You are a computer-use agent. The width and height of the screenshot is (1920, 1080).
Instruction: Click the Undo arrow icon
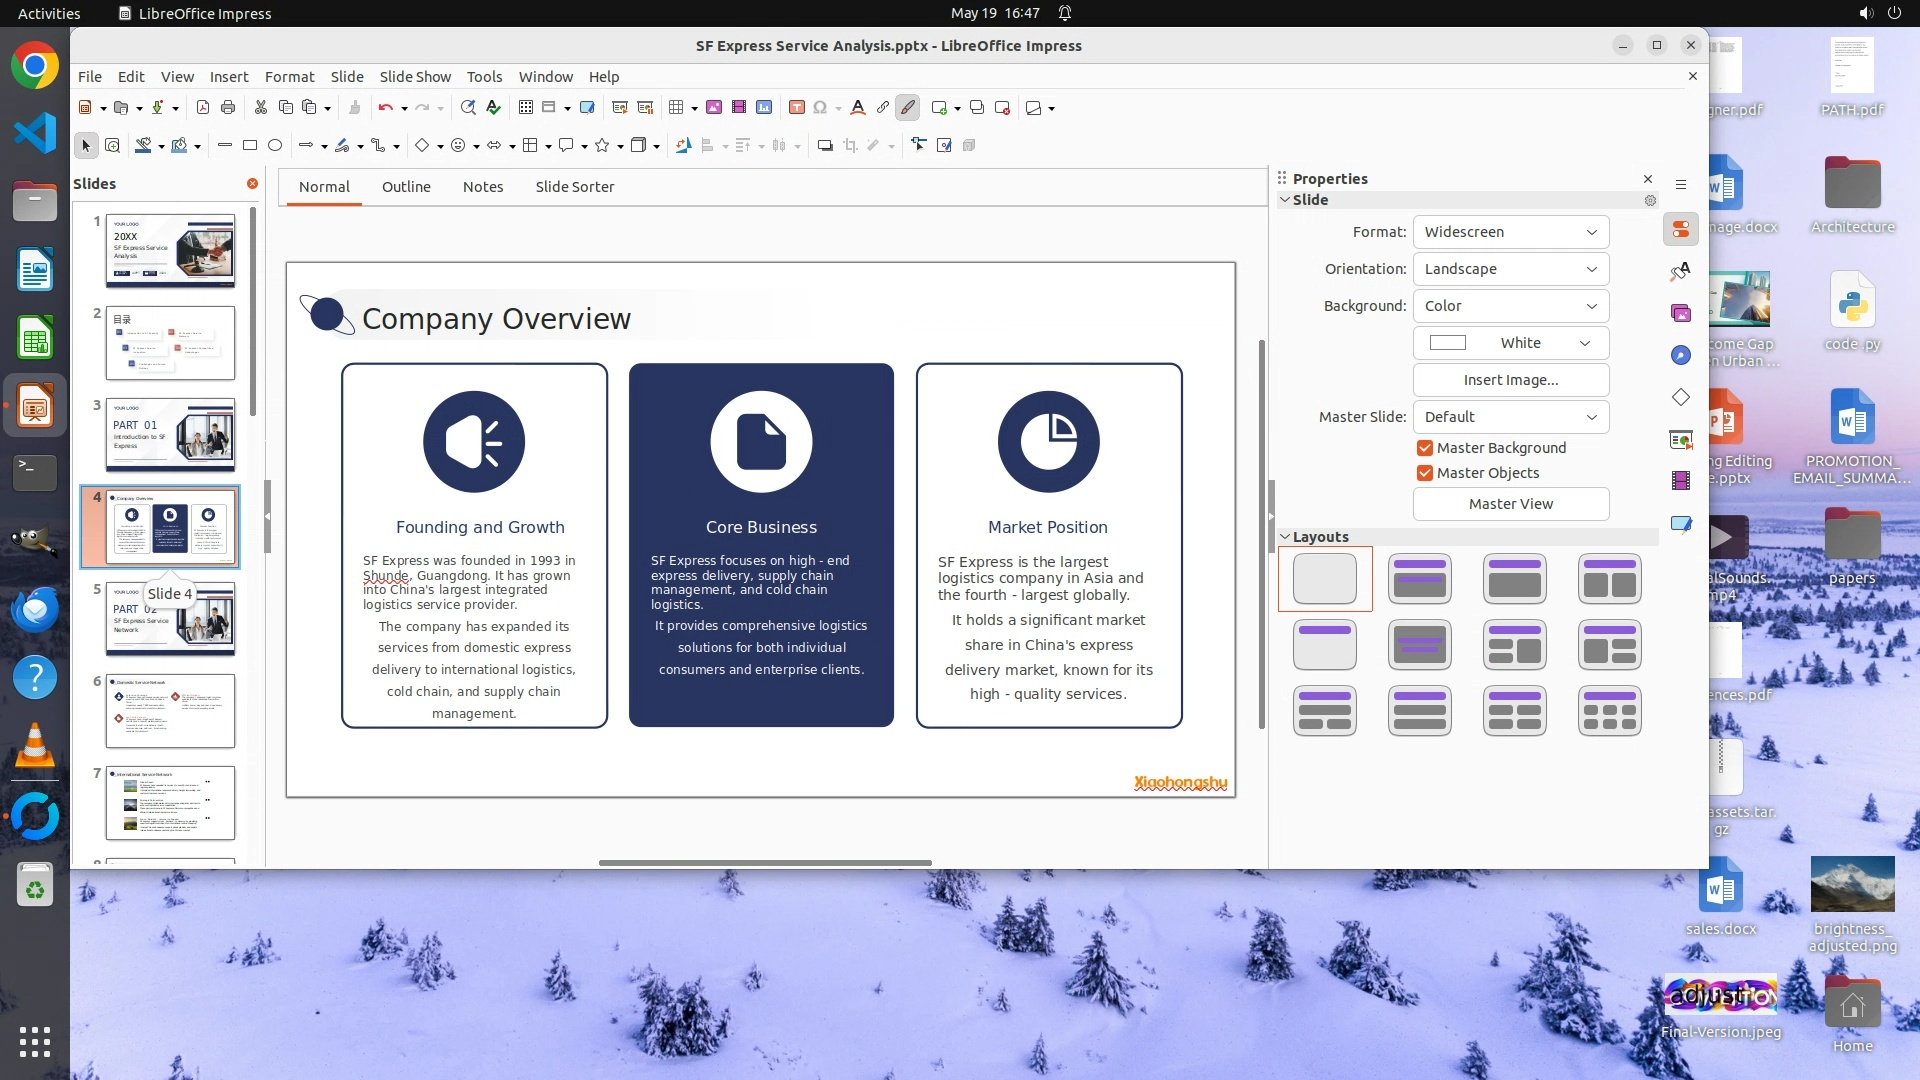coord(385,108)
